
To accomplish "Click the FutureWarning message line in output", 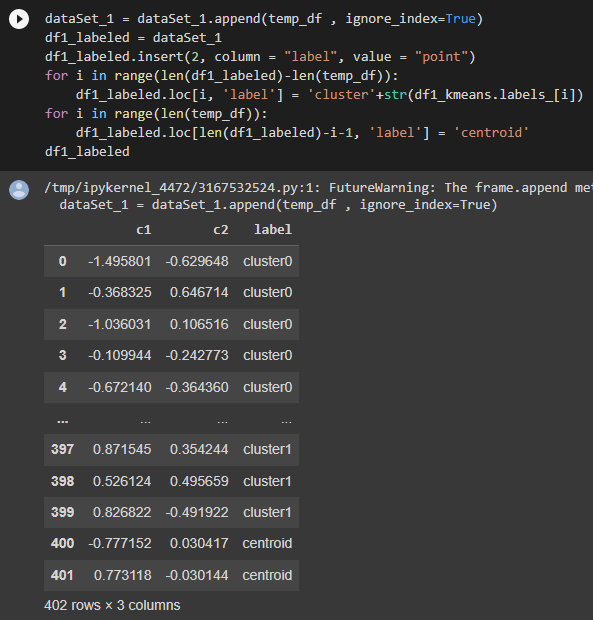I will (319, 188).
